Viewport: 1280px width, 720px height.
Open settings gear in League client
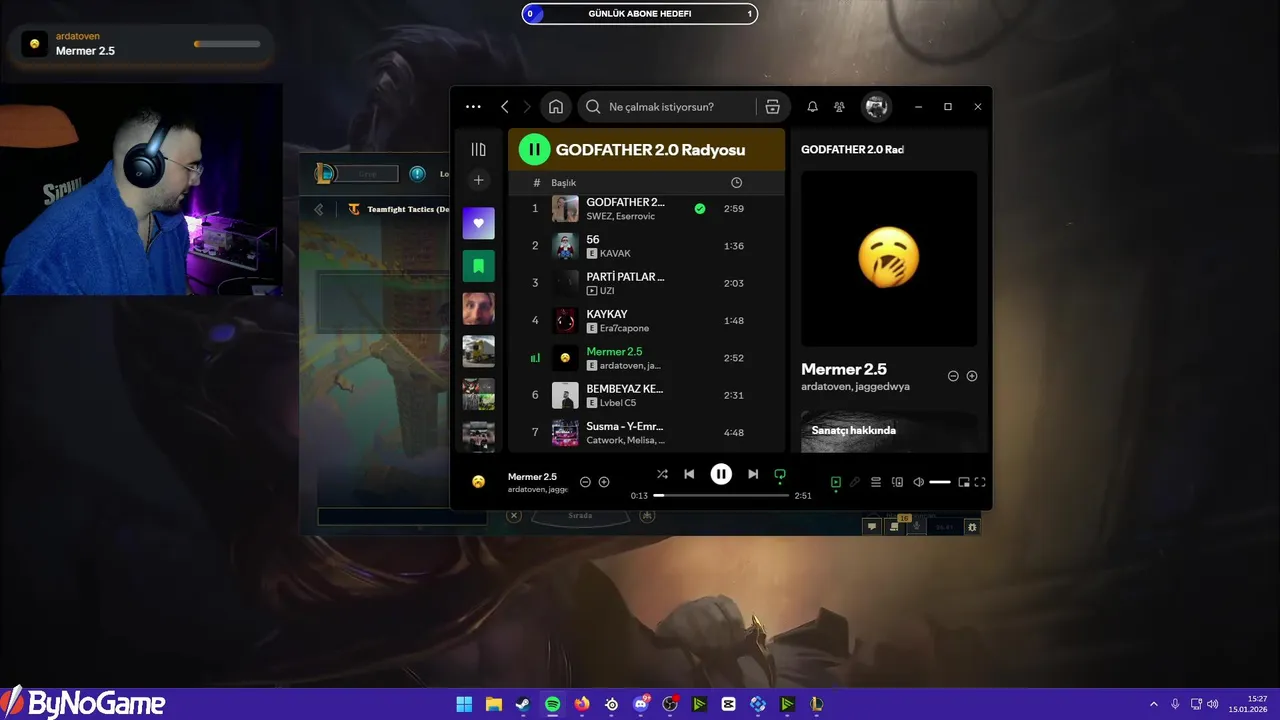[972, 527]
